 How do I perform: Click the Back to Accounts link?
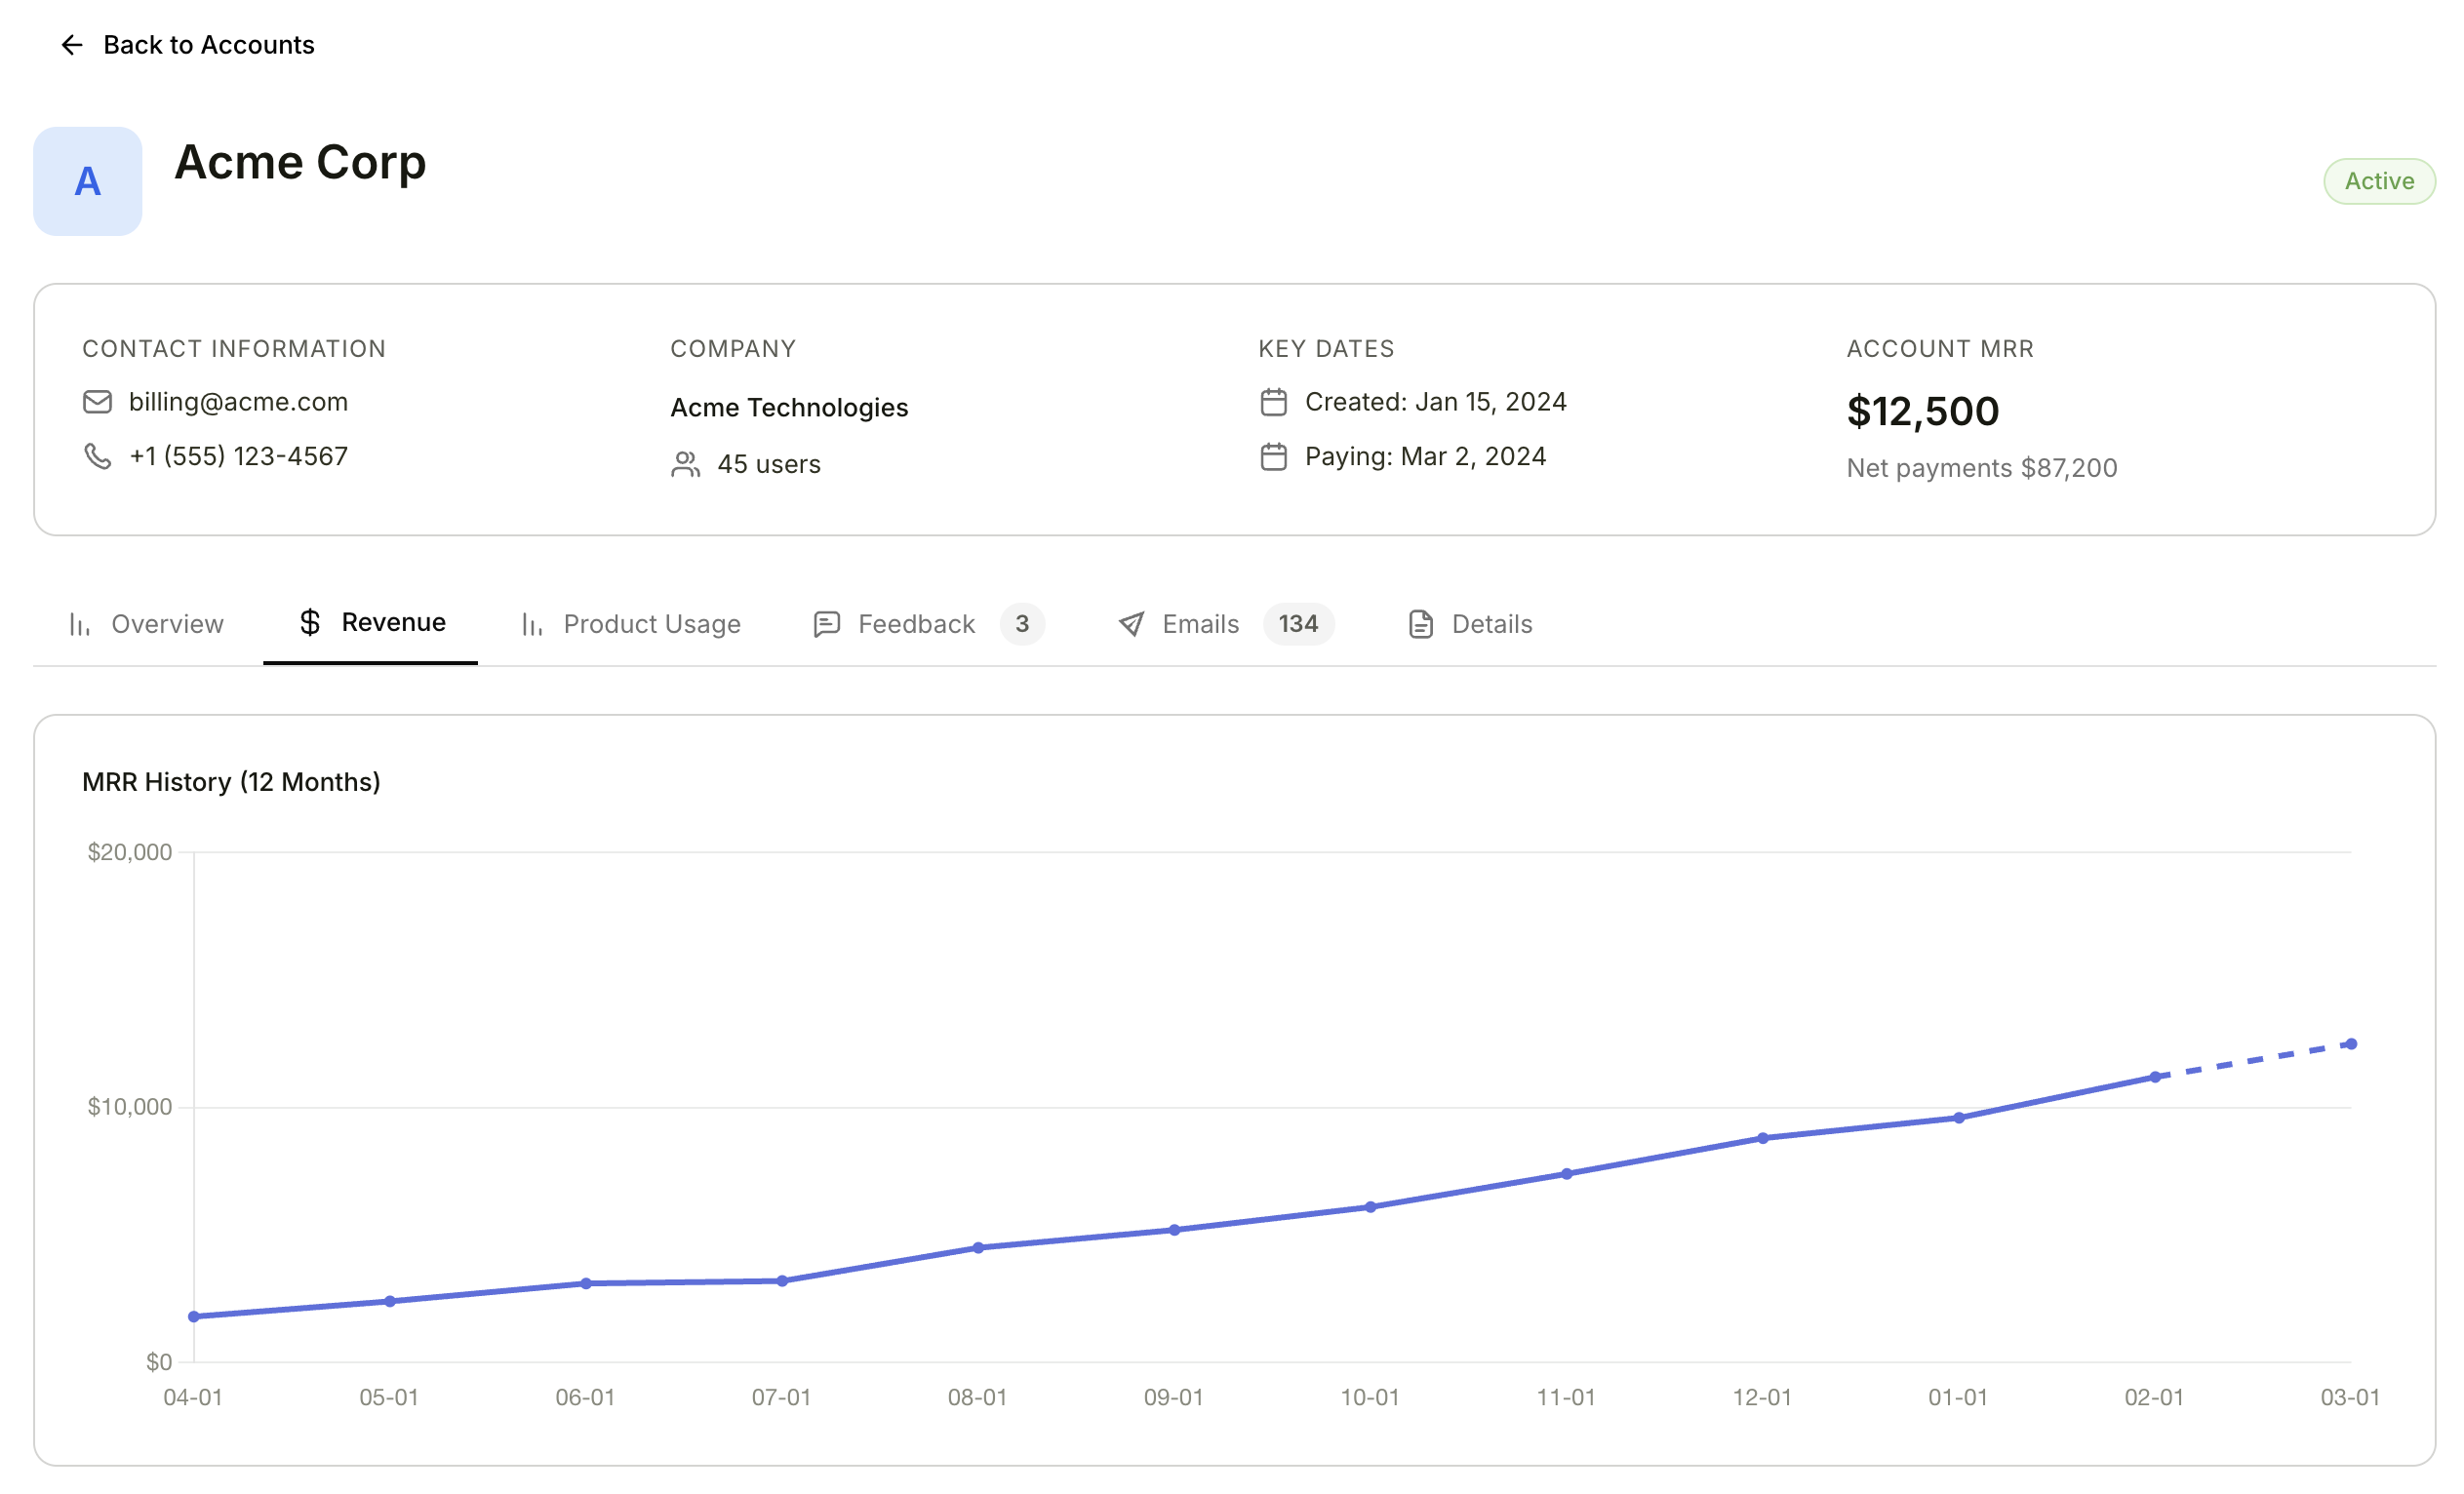point(208,45)
